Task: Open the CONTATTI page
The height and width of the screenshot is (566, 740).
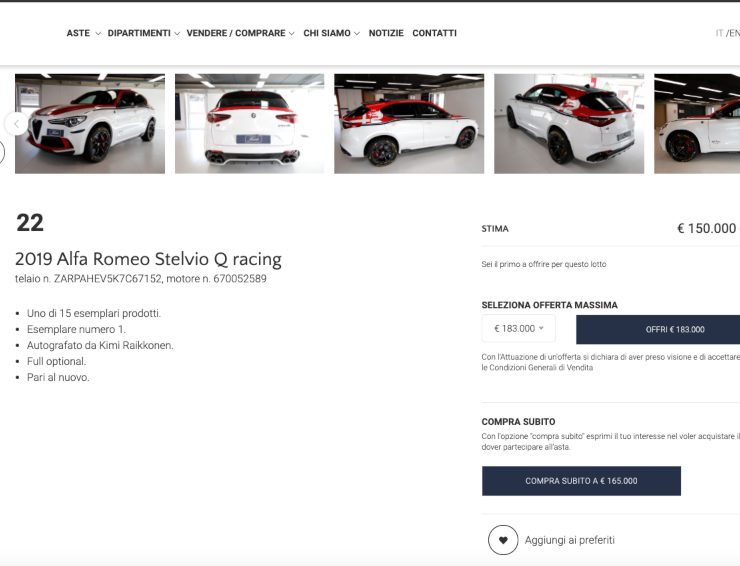Action: [434, 33]
